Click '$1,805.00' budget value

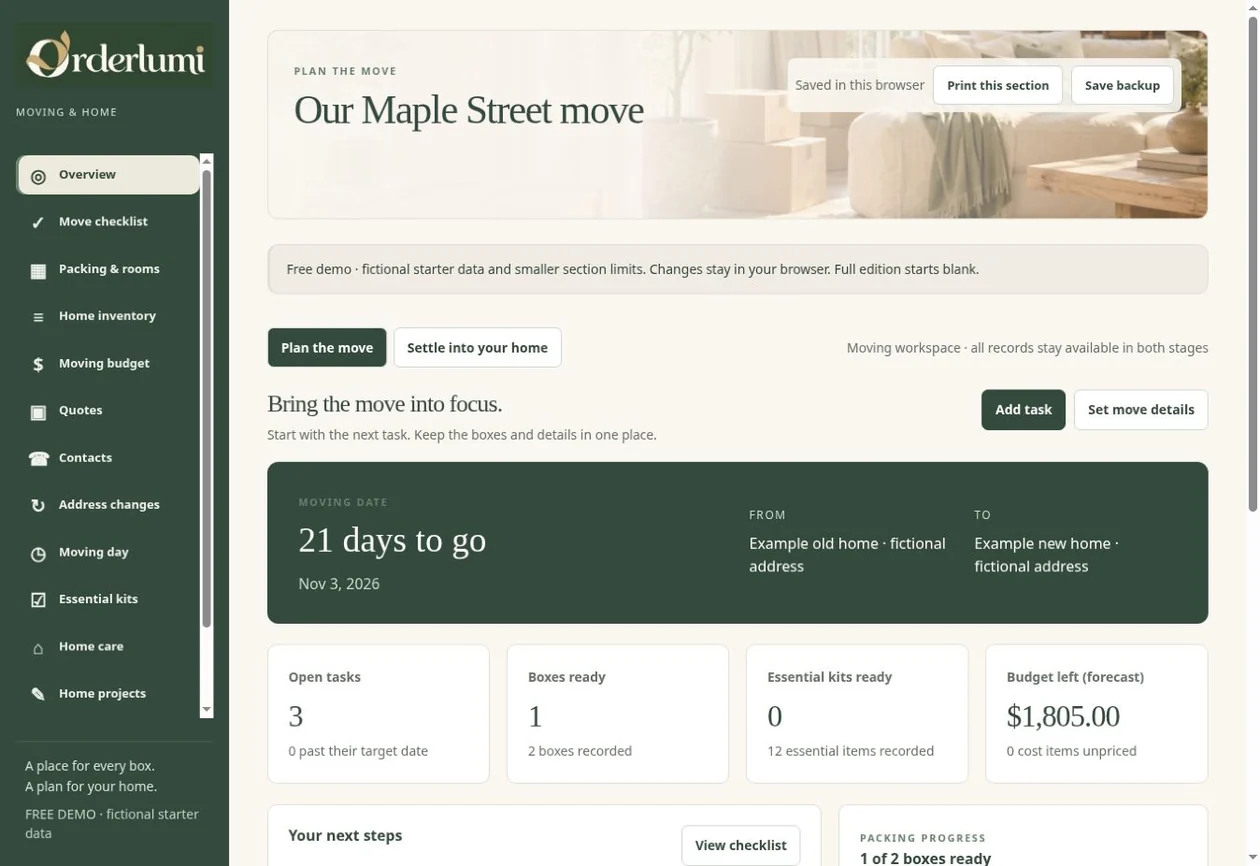(1063, 717)
